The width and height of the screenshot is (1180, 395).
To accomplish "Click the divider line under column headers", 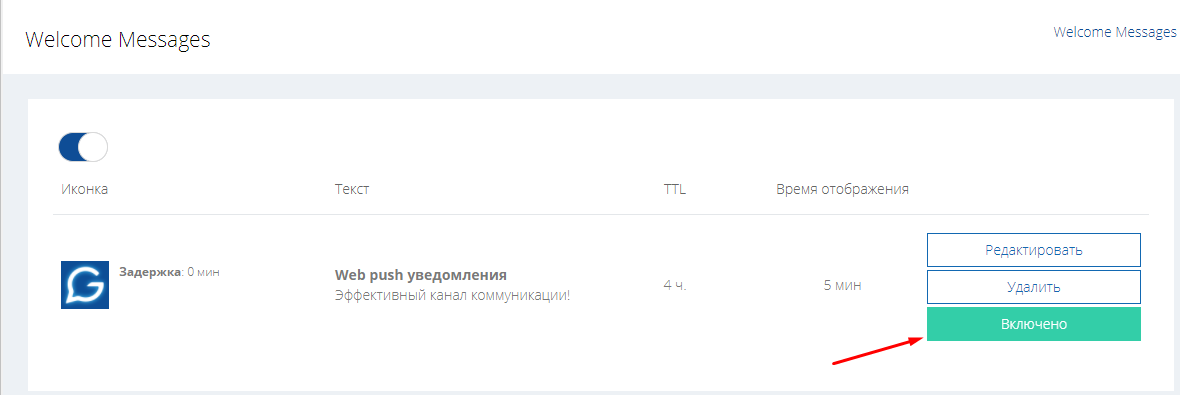I will 601,215.
